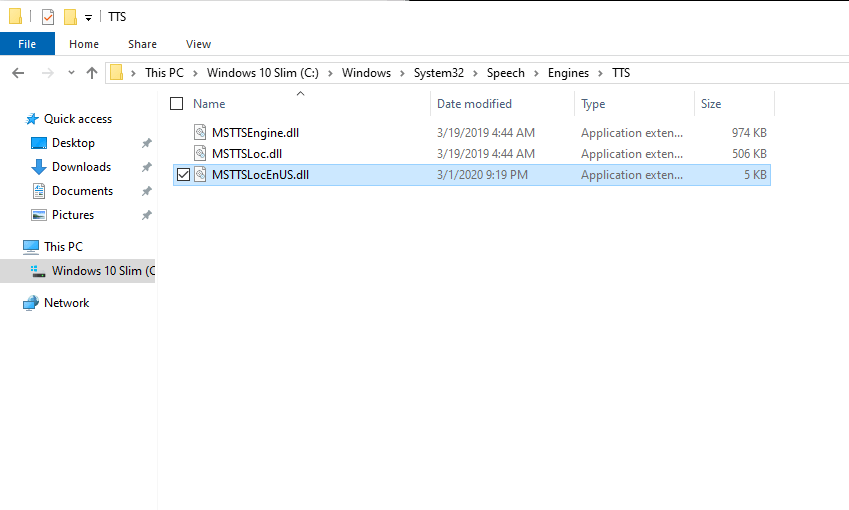Uncheck the MSTTSLocEnUS.dll checkbox
The image size is (849, 510).
click(x=182, y=175)
